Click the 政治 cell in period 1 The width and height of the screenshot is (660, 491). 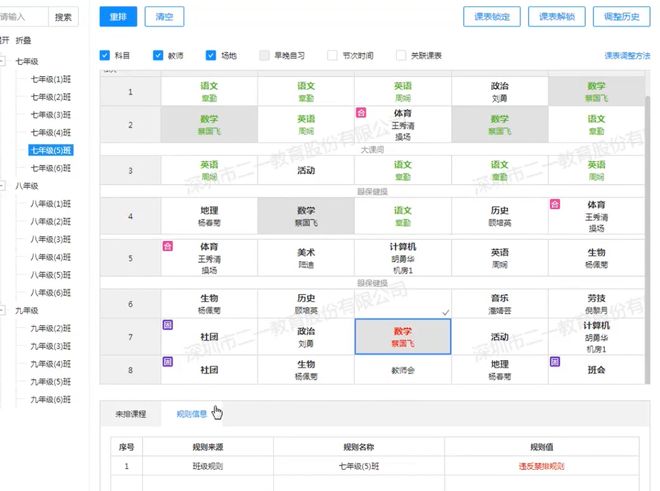click(x=500, y=91)
